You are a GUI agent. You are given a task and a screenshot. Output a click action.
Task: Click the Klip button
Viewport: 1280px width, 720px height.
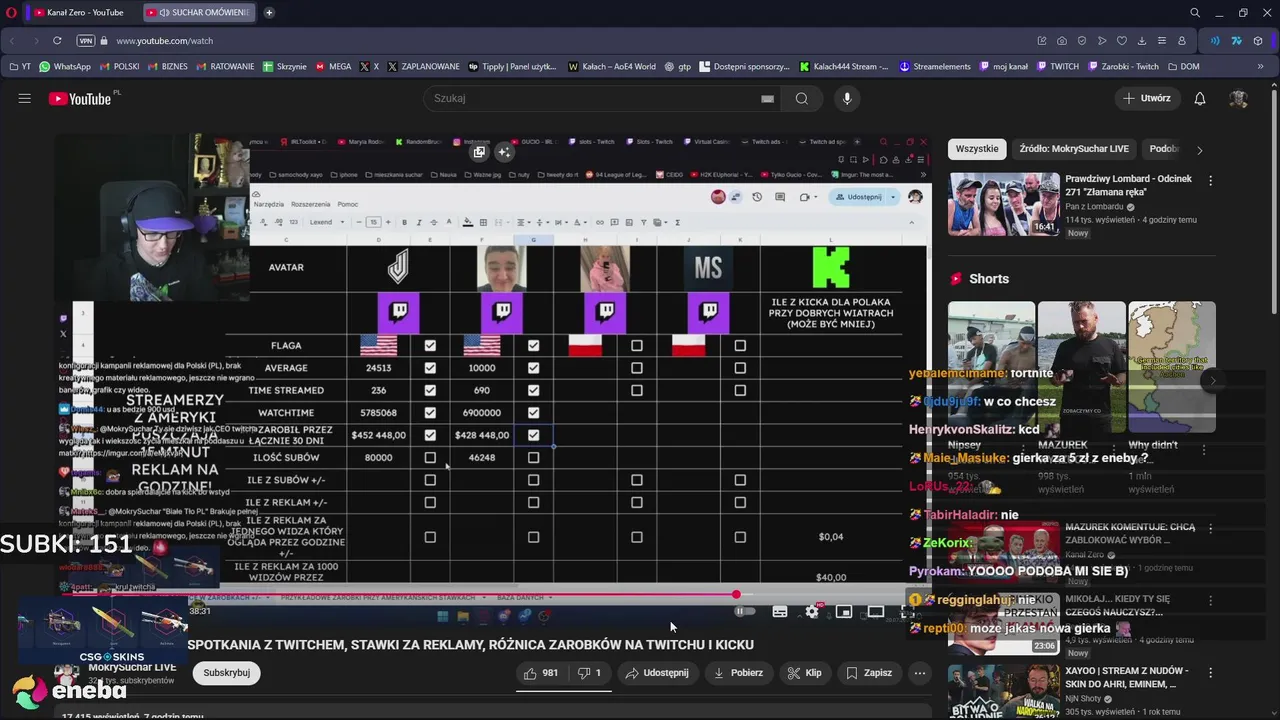tap(805, 673)
